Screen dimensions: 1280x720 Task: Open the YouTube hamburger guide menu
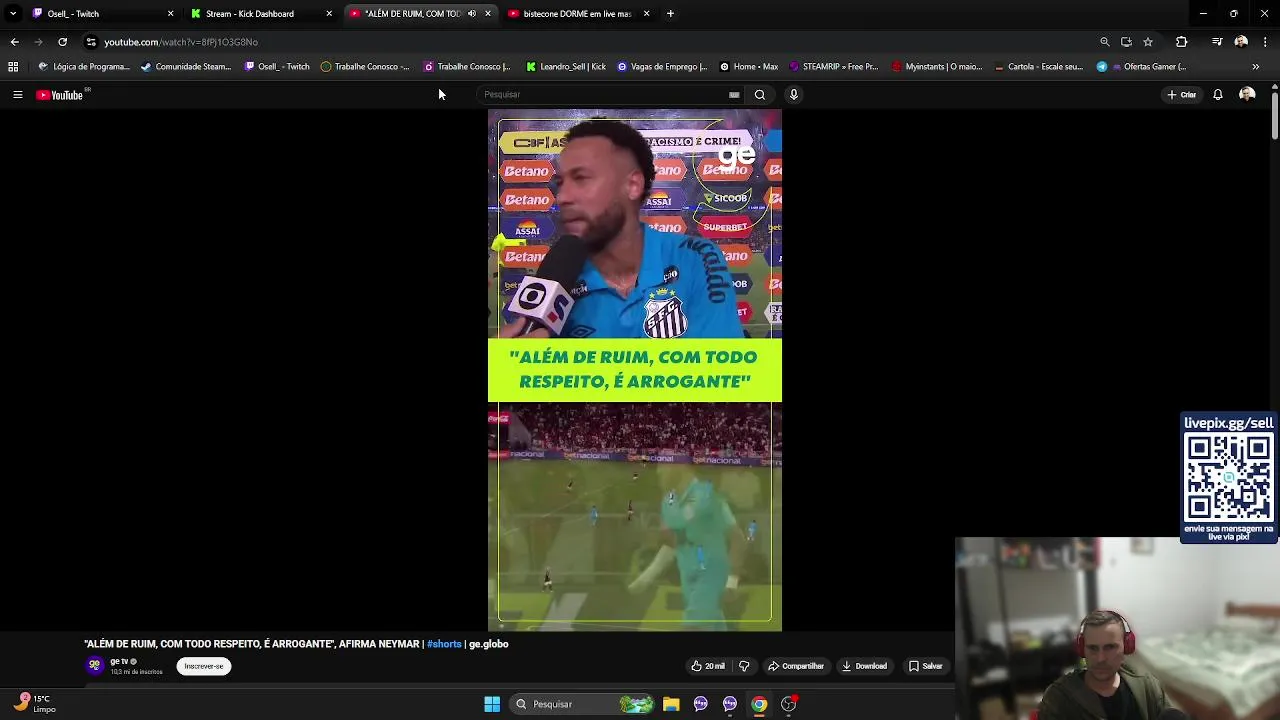(17, 95)
